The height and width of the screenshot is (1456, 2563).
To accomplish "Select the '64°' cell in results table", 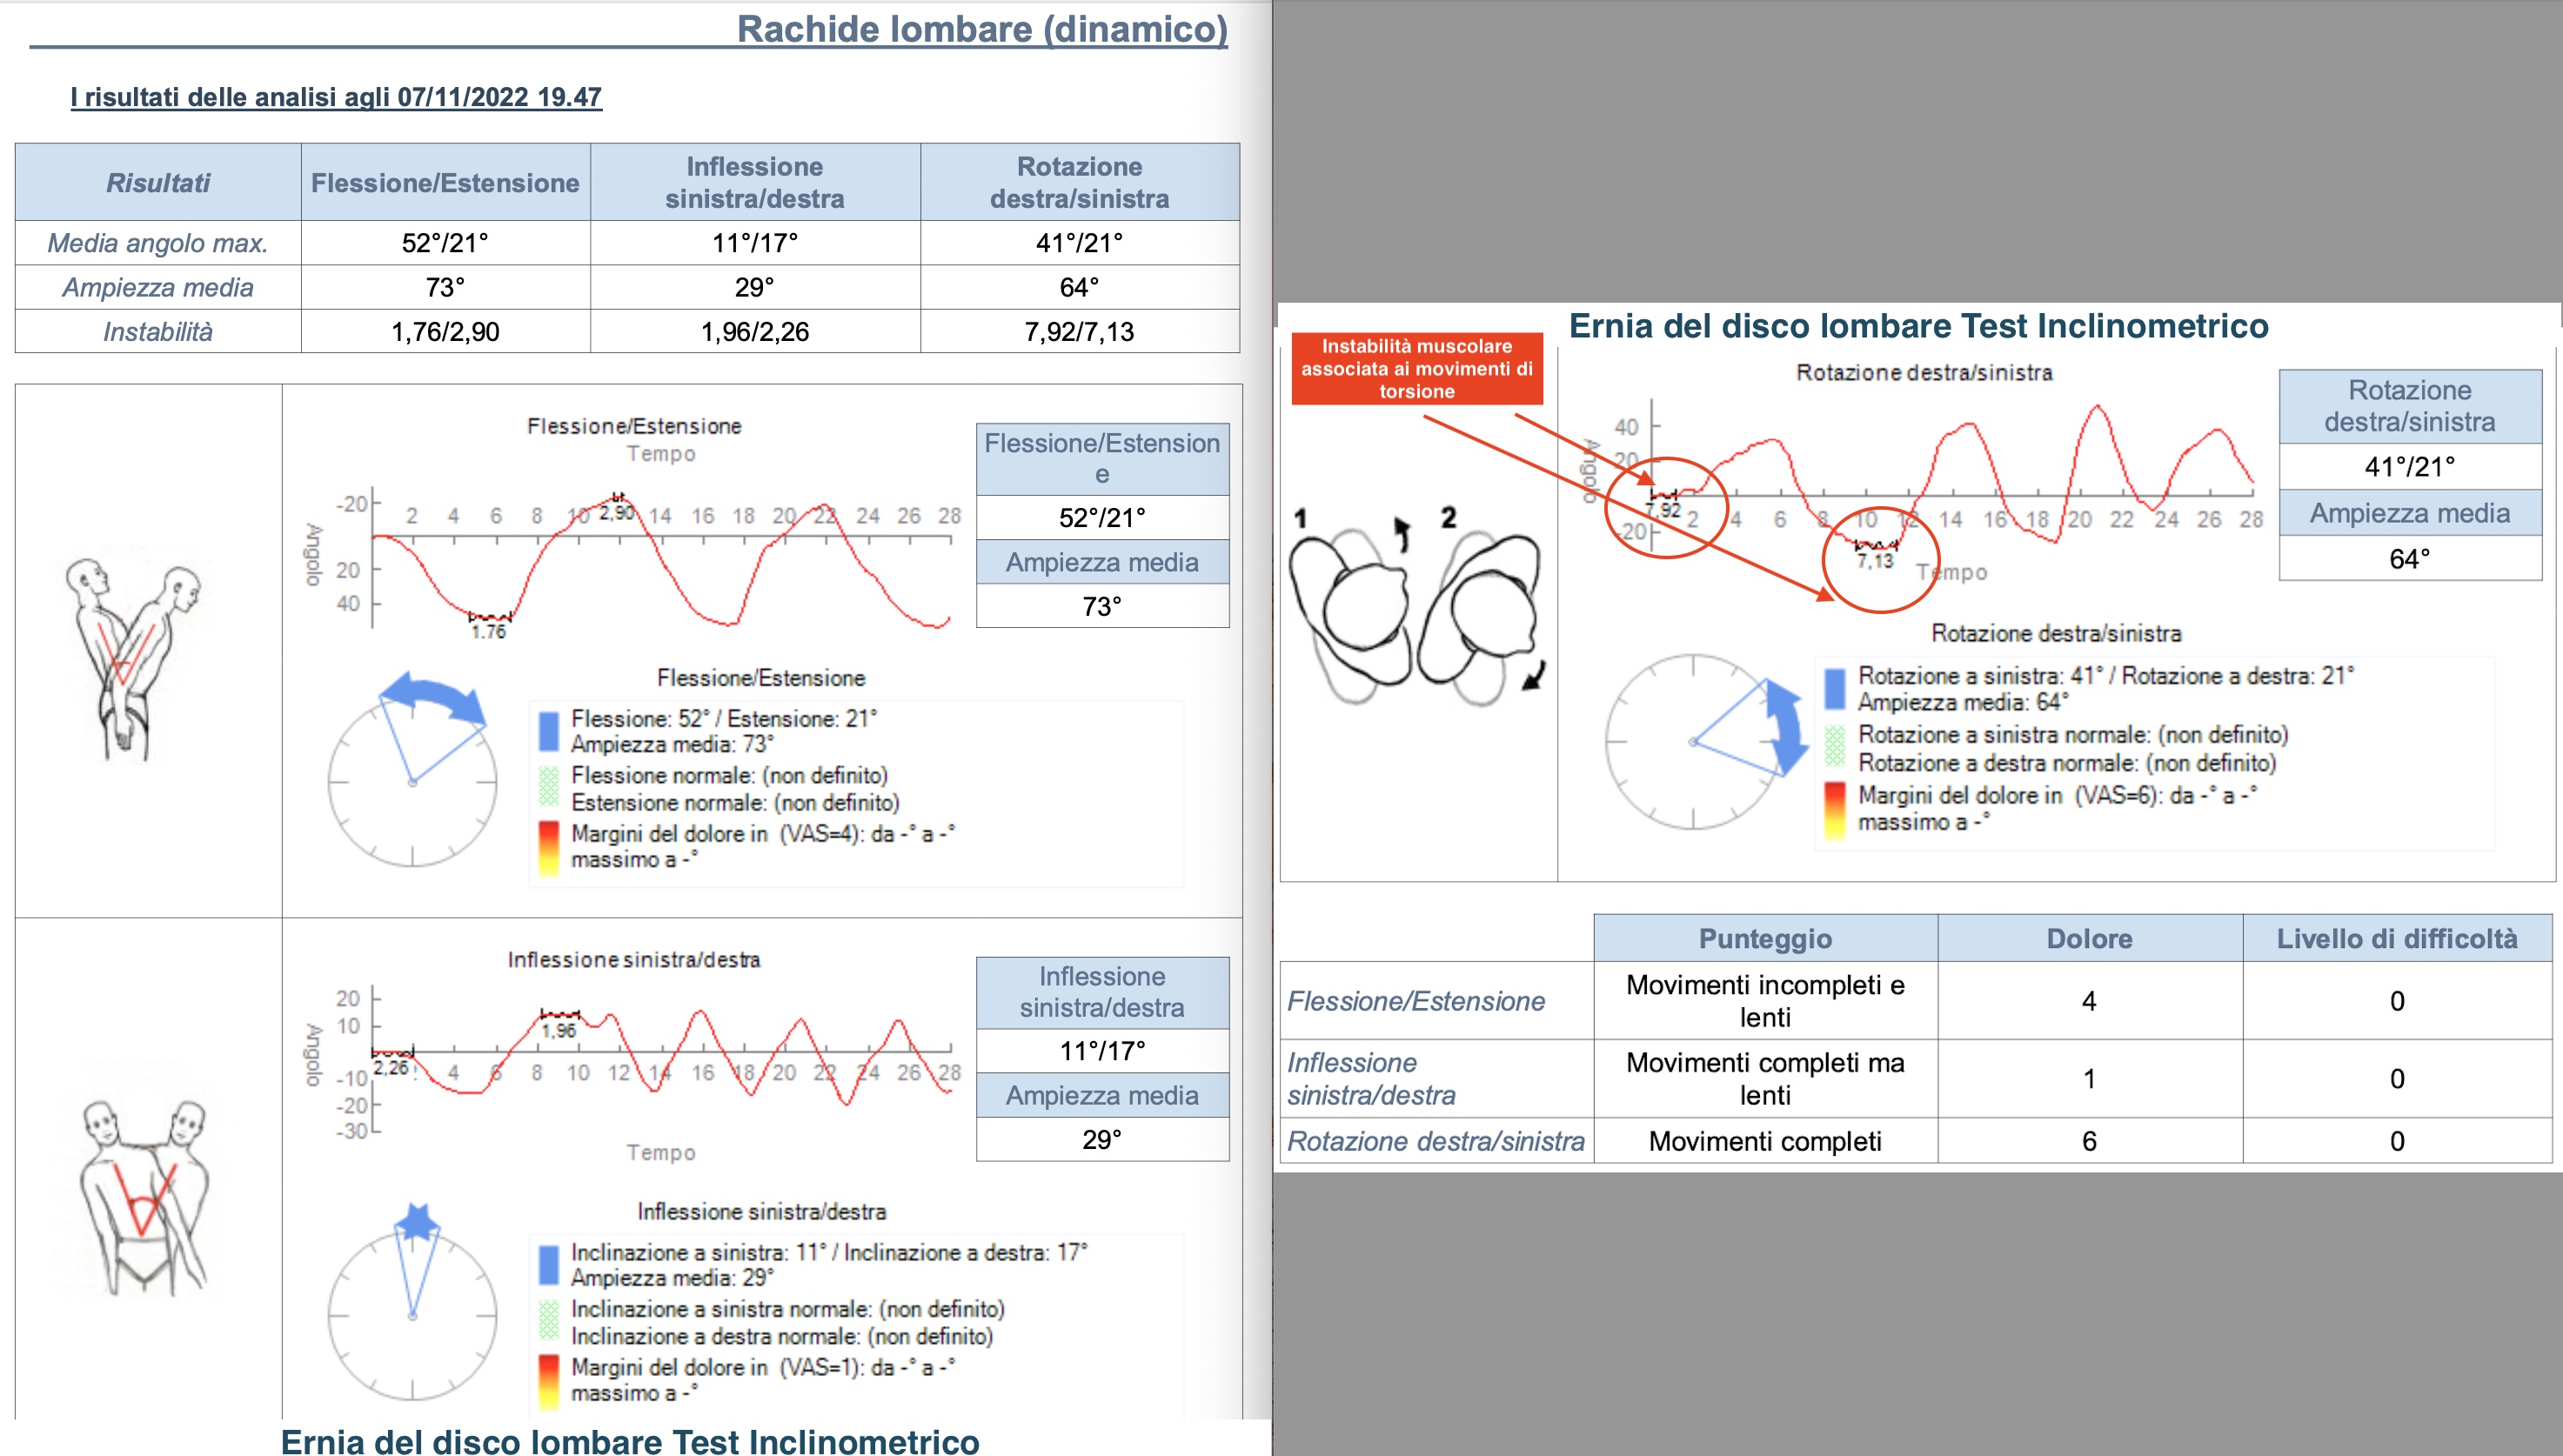I will coord(1080,287).
